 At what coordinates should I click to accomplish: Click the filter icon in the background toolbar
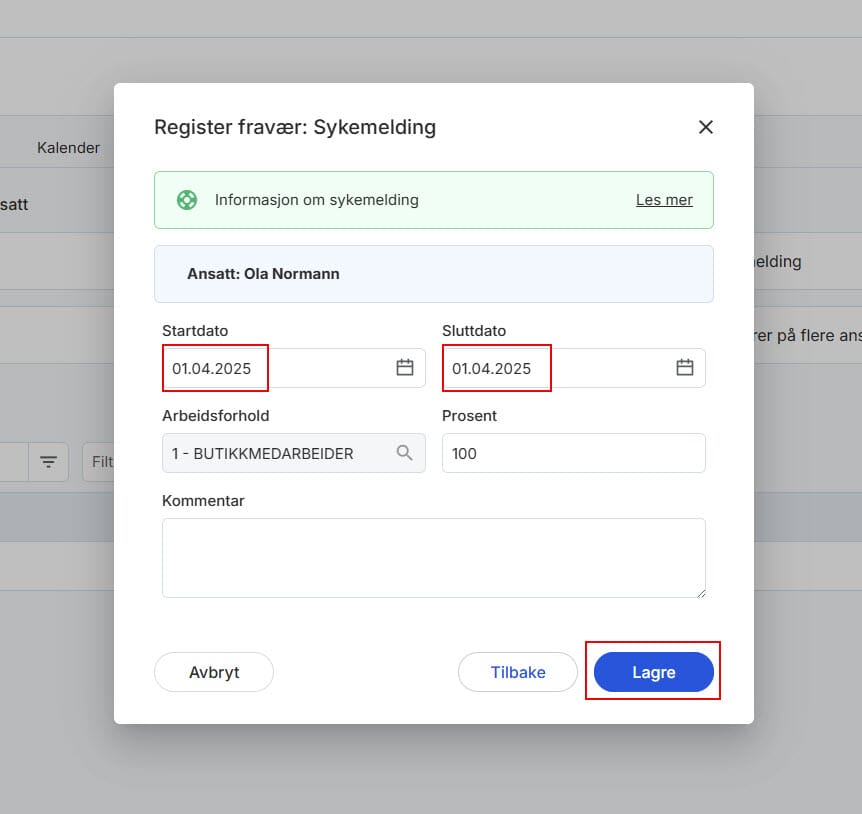click(x=48, y=462)
